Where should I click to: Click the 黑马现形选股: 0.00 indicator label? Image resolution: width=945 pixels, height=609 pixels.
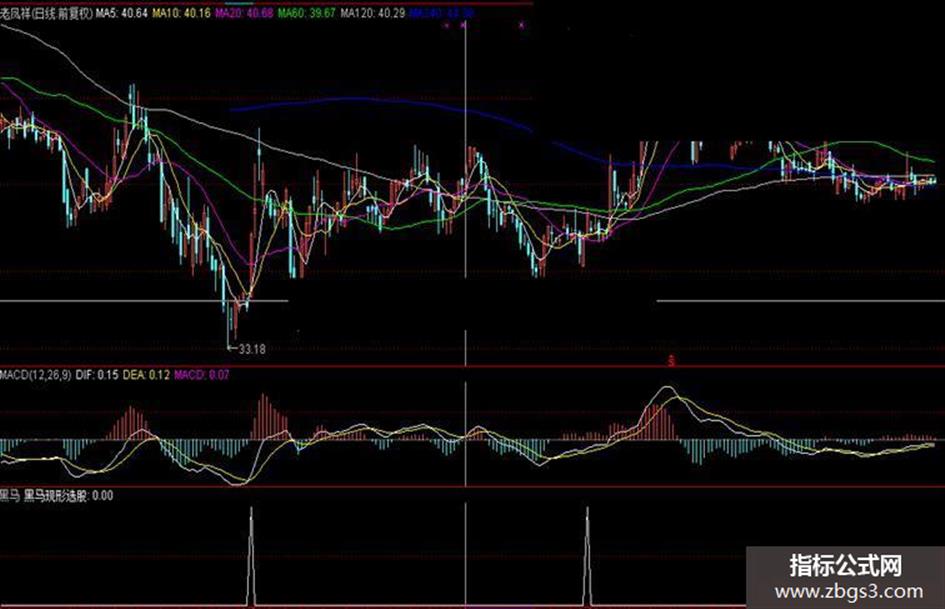click(68, 496)
